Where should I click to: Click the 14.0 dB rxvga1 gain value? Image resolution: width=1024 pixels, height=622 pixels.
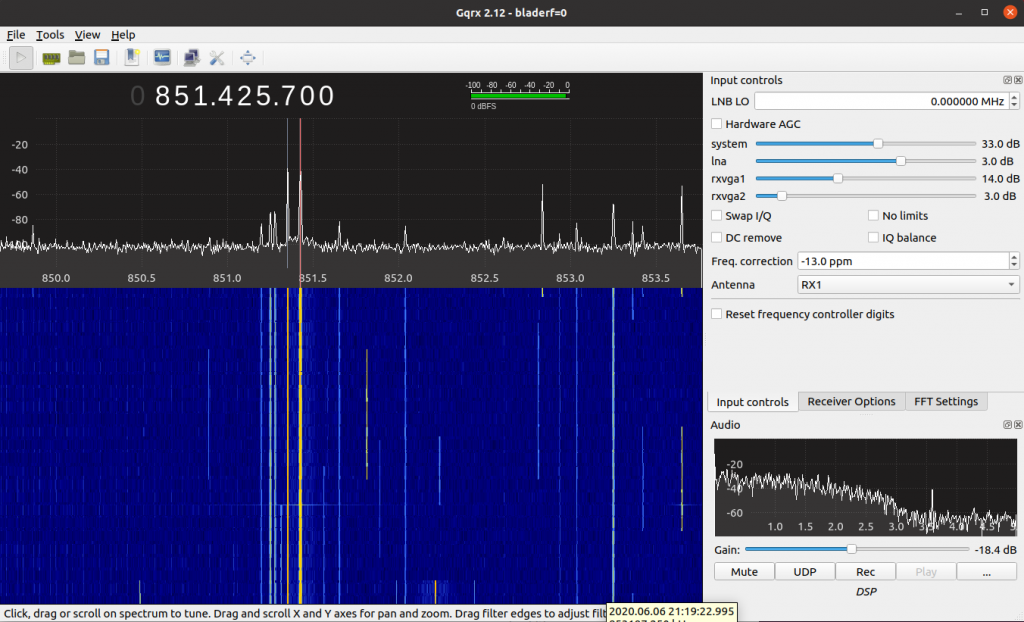pyautogui.click(x=1000, y=178)
